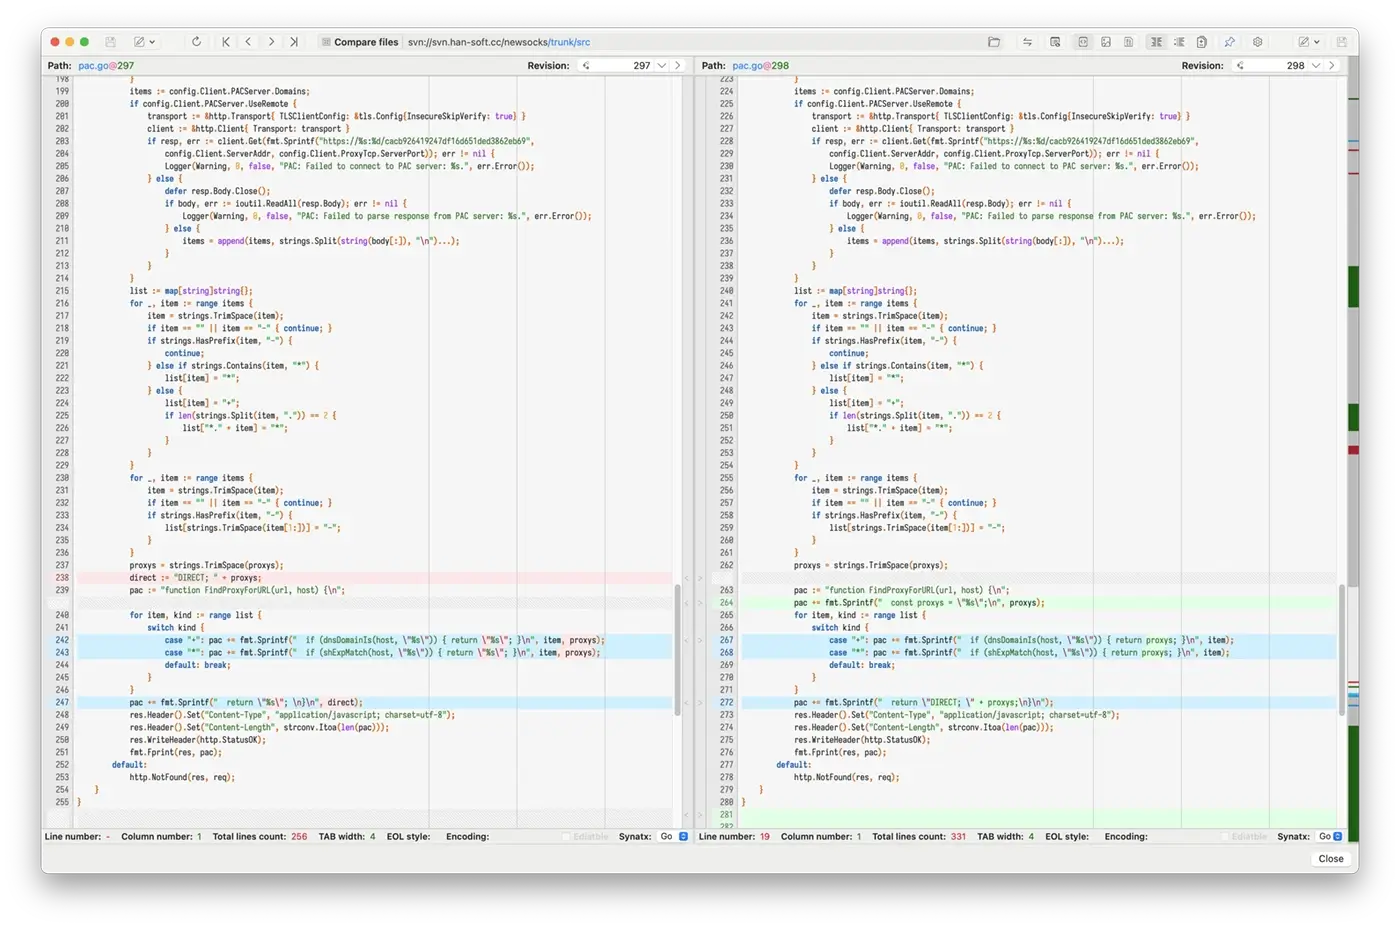Toggle the unified diff view icon
The height and width of the screenshot is (928, 1400).
pos(1181,42)
